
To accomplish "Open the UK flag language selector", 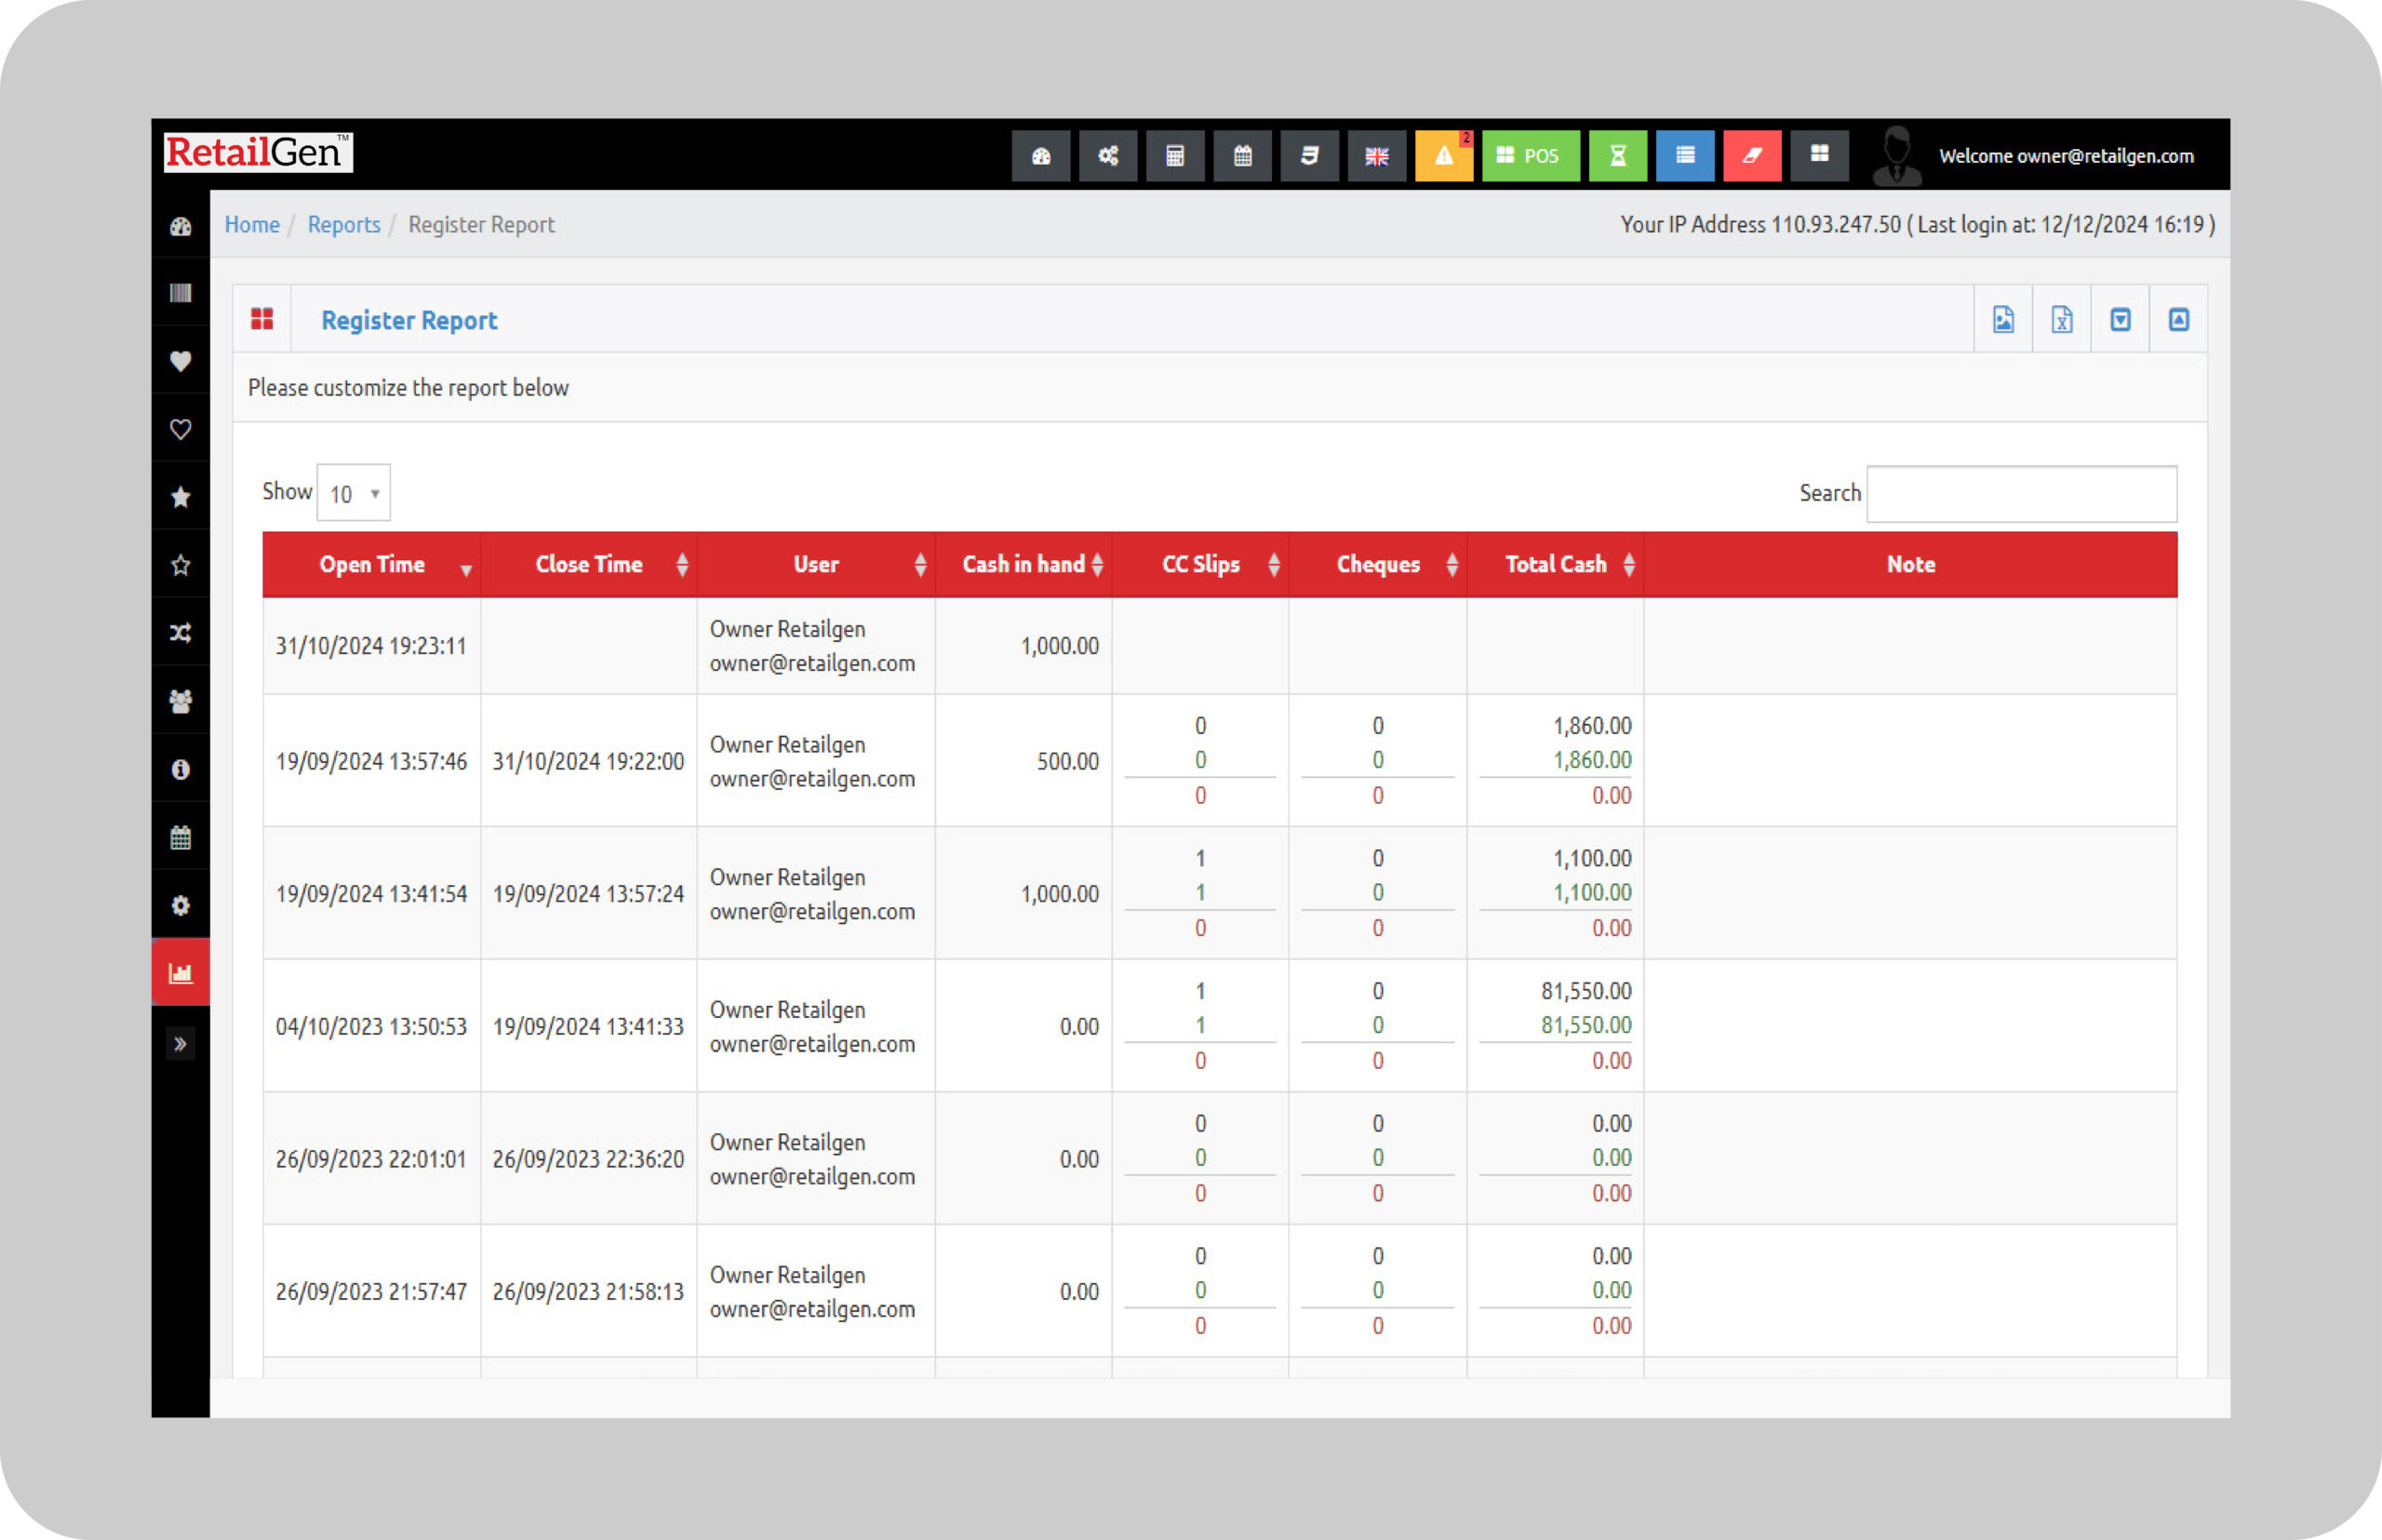I will click(x=1376, y=156).
